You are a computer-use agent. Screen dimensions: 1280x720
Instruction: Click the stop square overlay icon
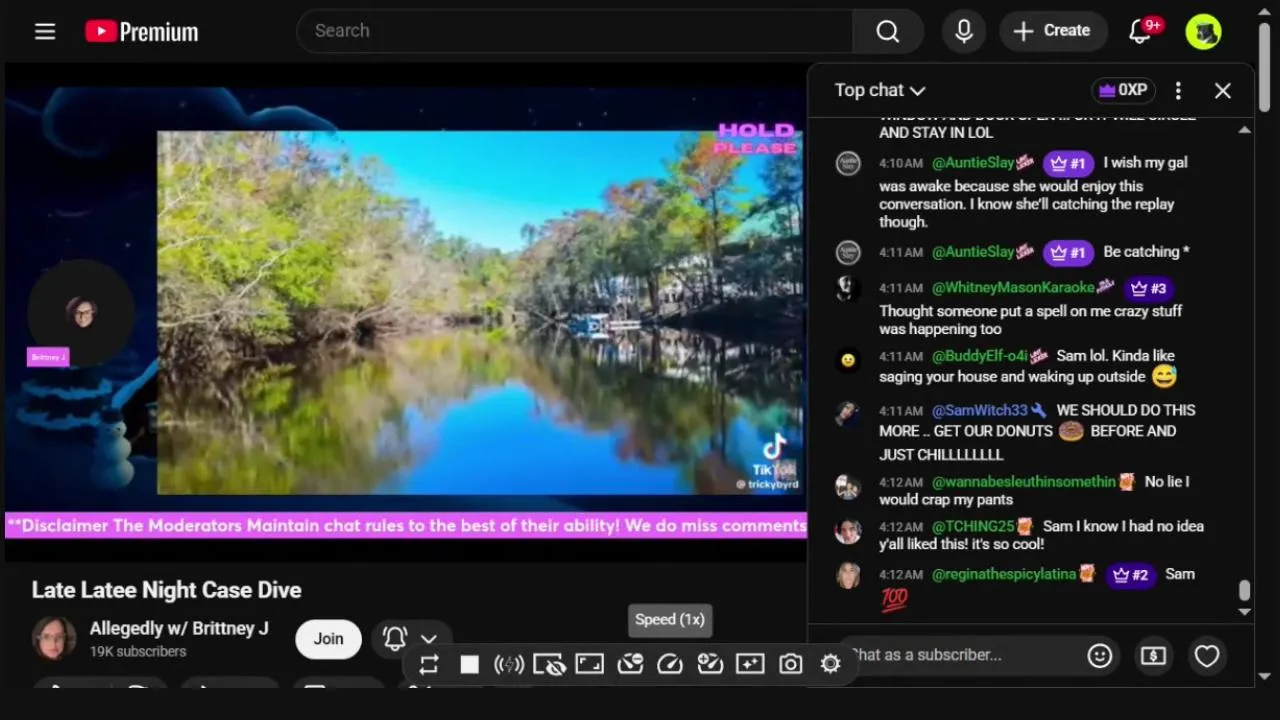(469, 664)
